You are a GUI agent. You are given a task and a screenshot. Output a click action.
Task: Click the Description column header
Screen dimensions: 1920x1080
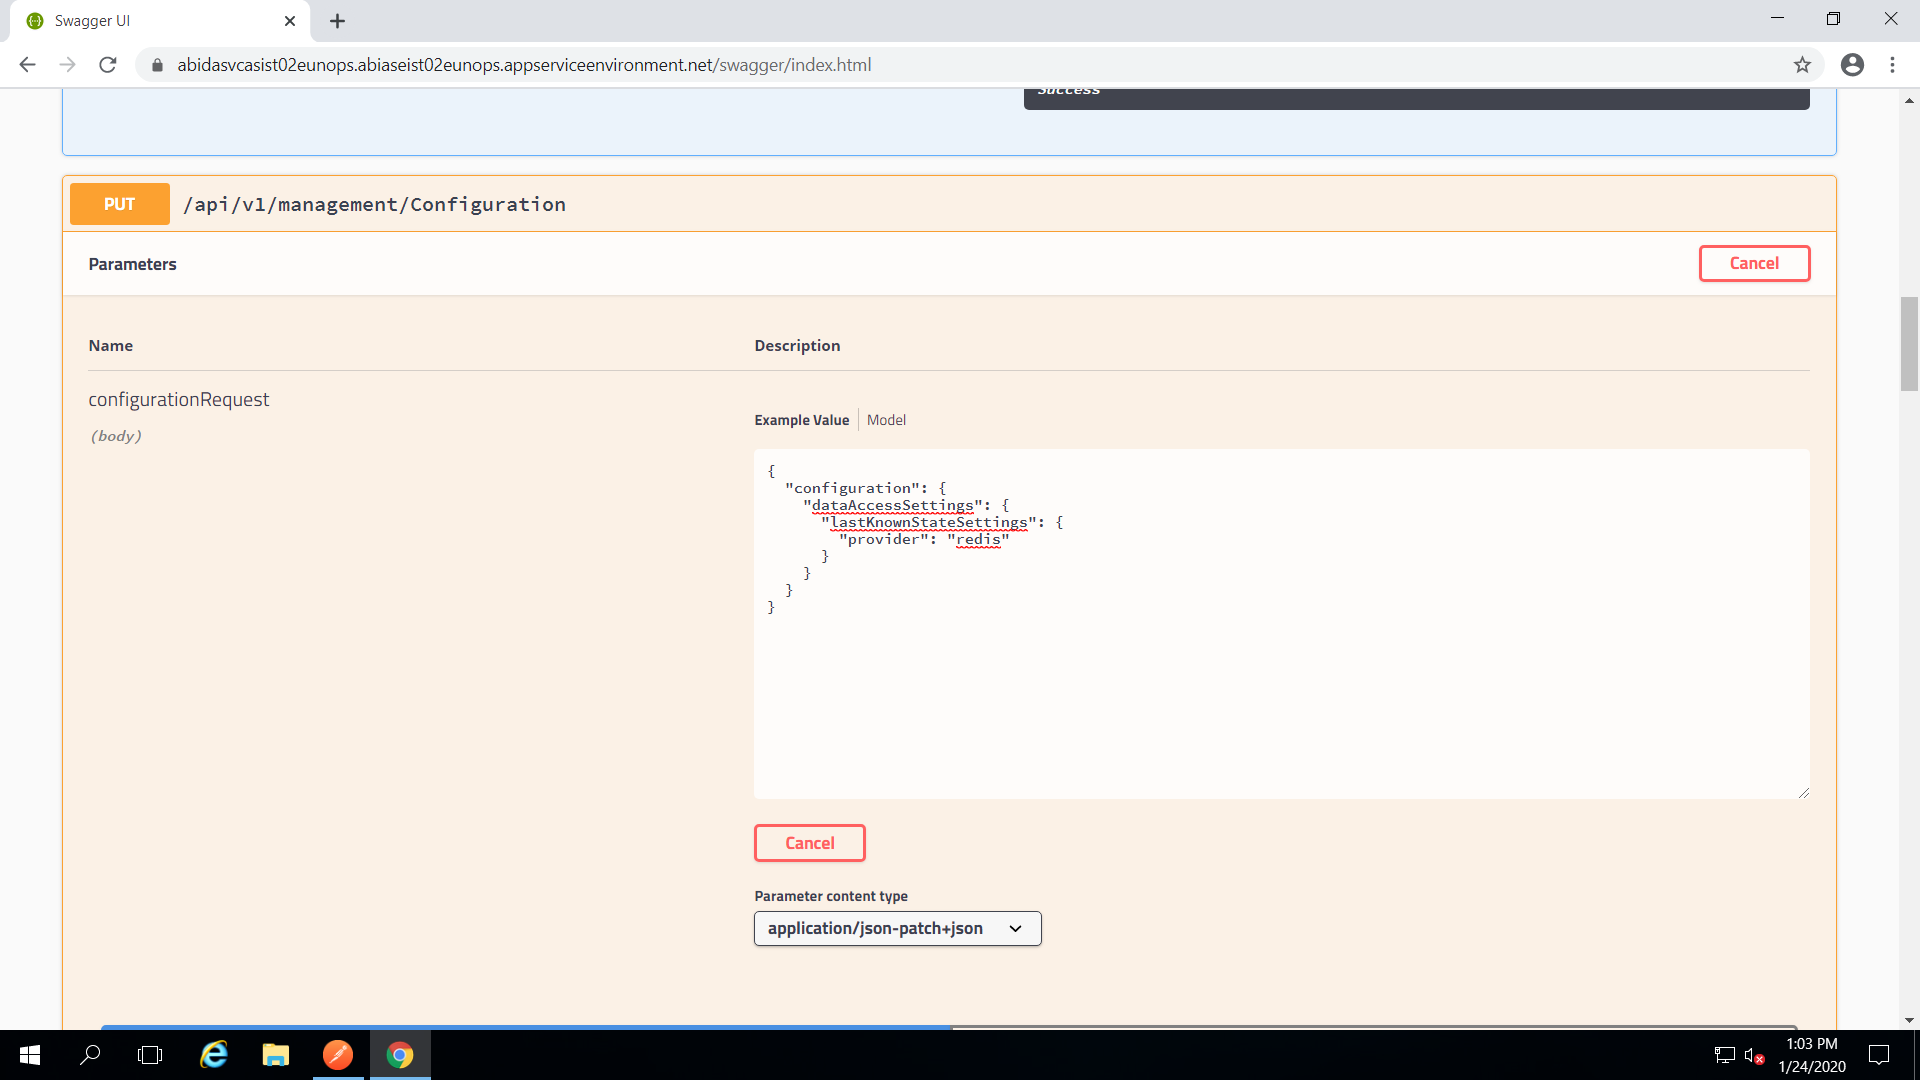click(x=797, y=345)
